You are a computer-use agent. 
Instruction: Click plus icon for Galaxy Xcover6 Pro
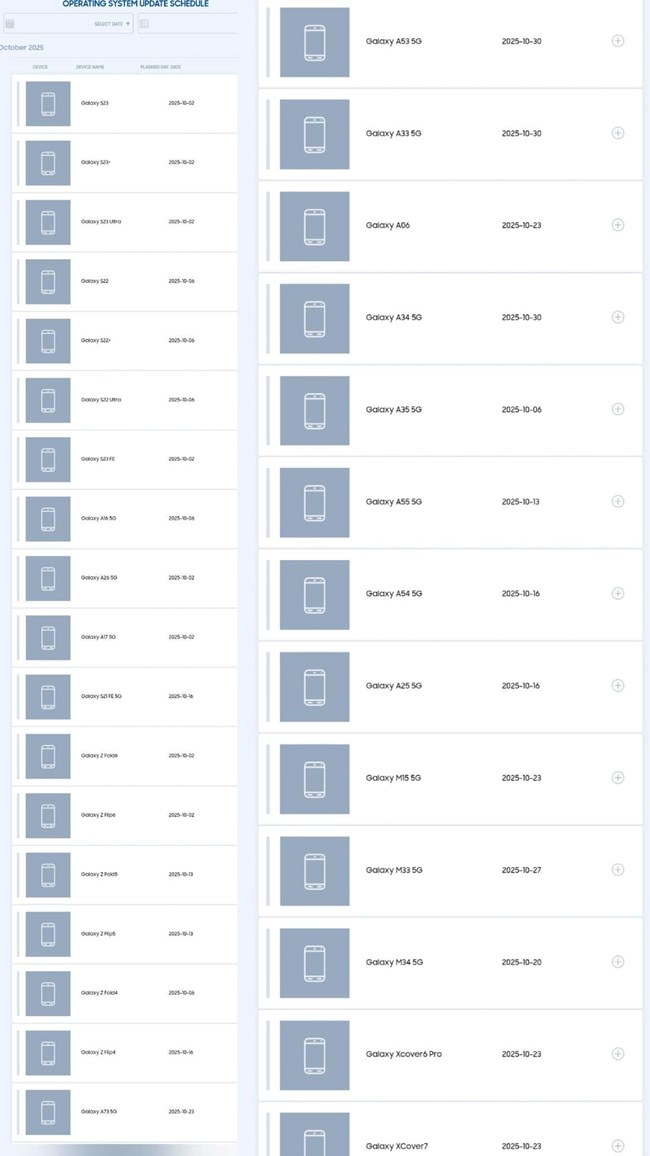tap(617, 1054)
